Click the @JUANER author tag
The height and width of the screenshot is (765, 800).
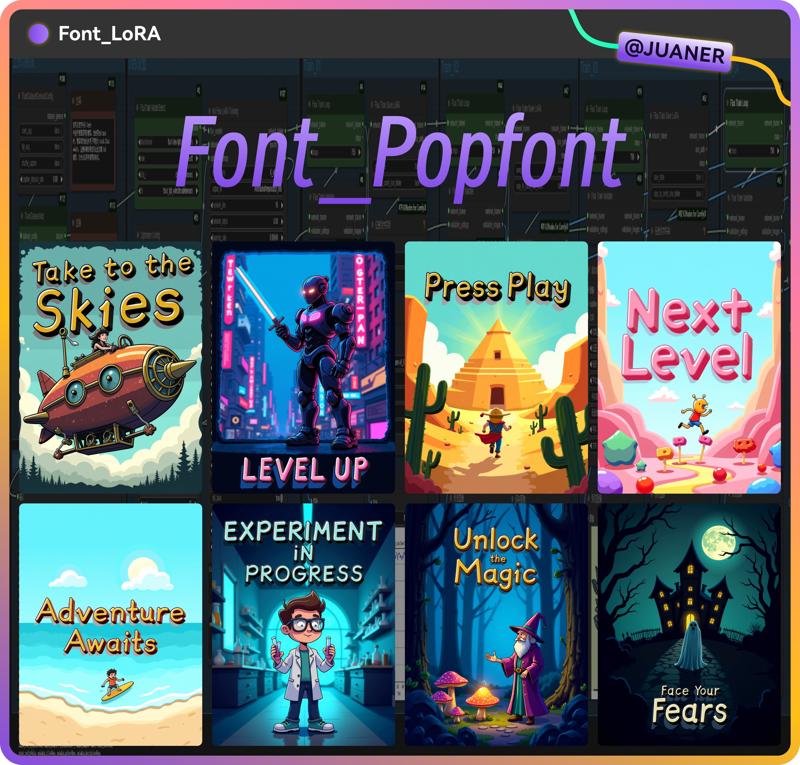674,53
